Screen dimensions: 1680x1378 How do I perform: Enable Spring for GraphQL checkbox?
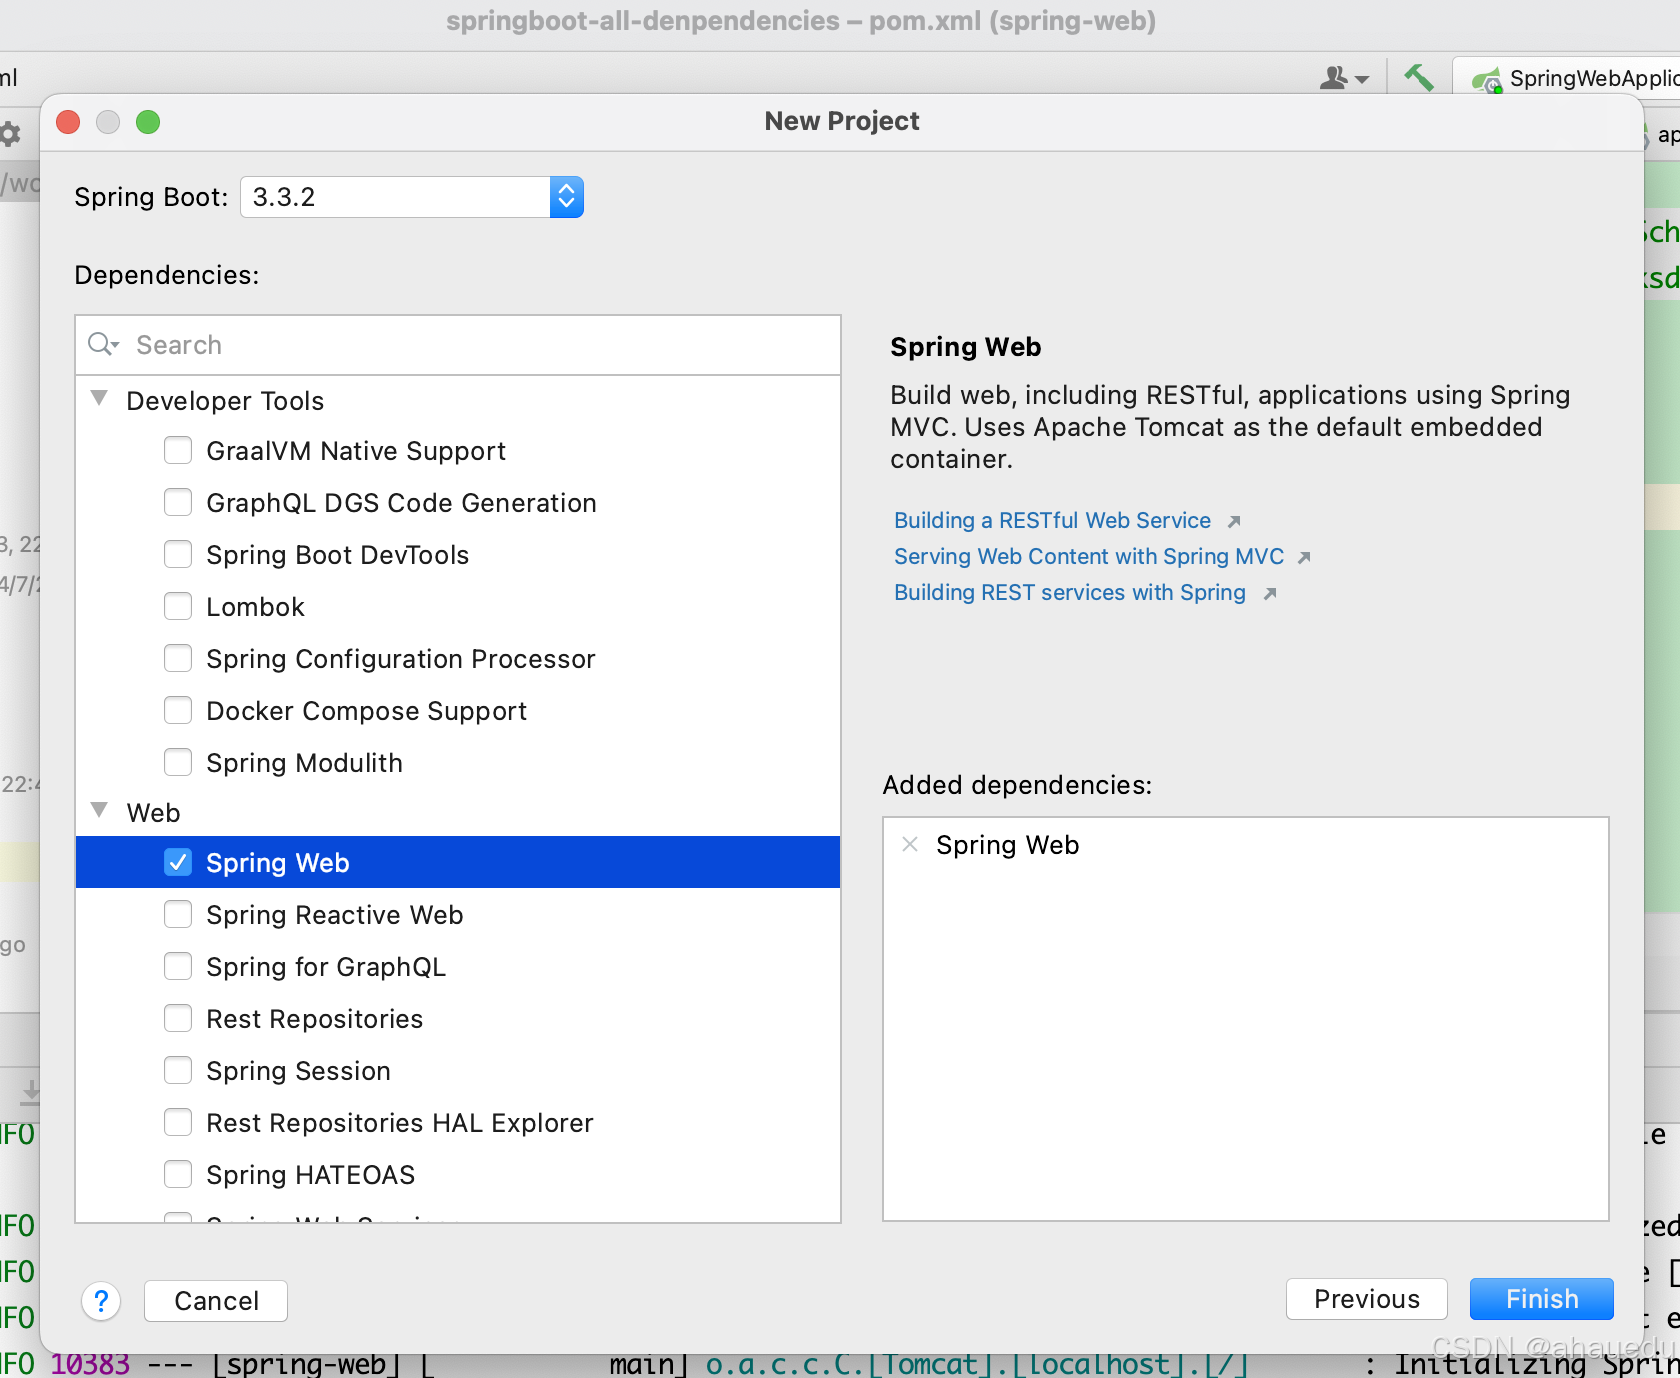coord(178,966)
